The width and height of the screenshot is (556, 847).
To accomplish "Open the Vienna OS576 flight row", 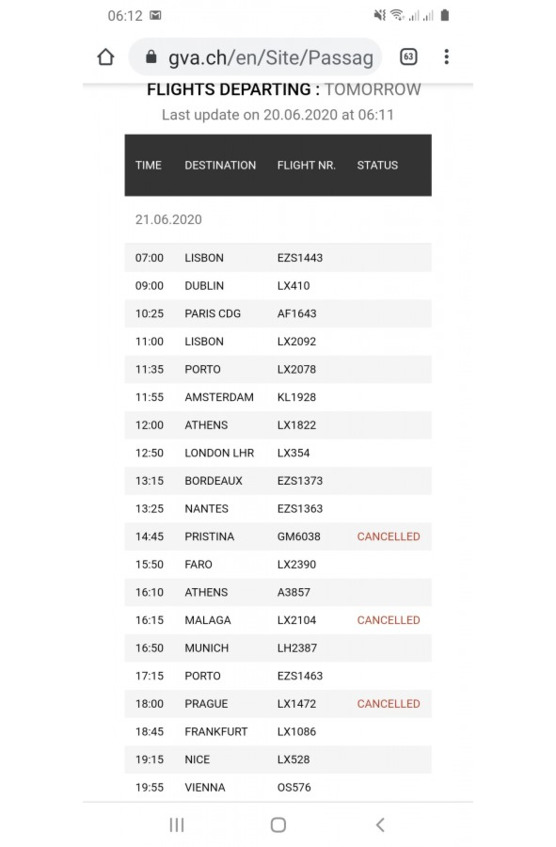I will click(278, 787).
